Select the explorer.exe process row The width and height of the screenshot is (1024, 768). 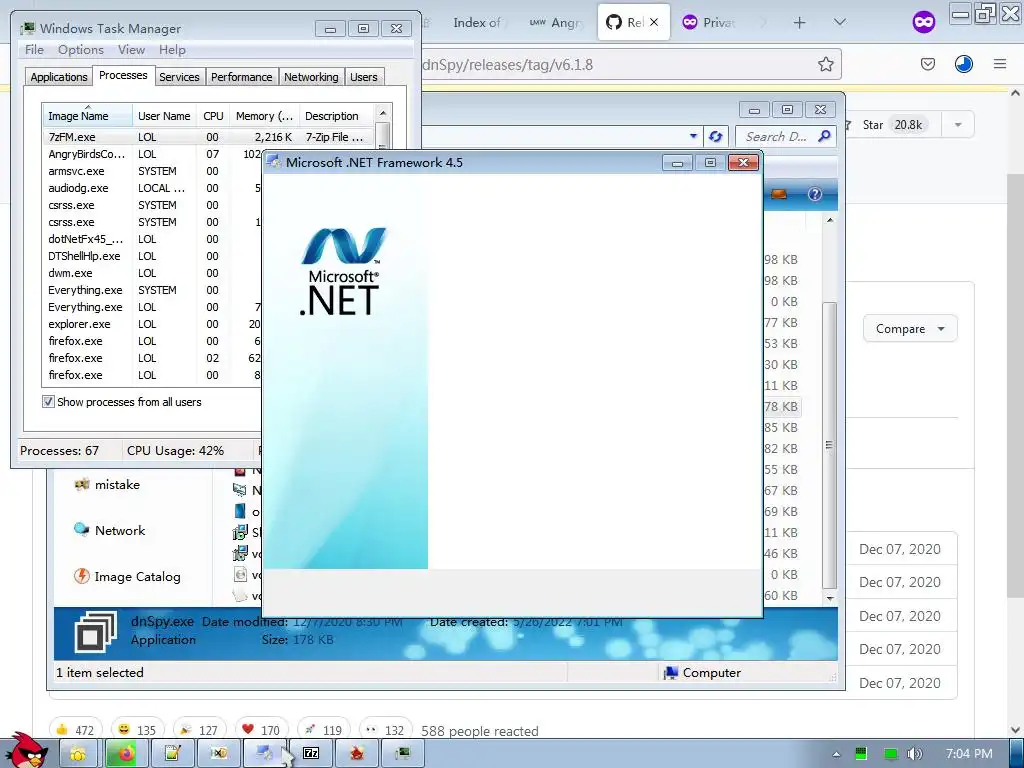coord(152,324)
